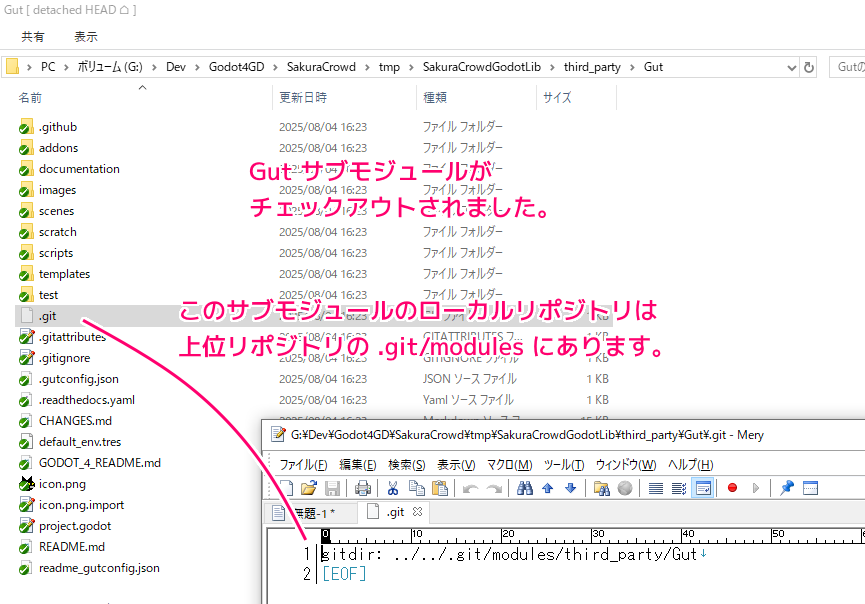Close the .git tab in Mery
The width and height of the screenshot is (865, 604).
418,511
